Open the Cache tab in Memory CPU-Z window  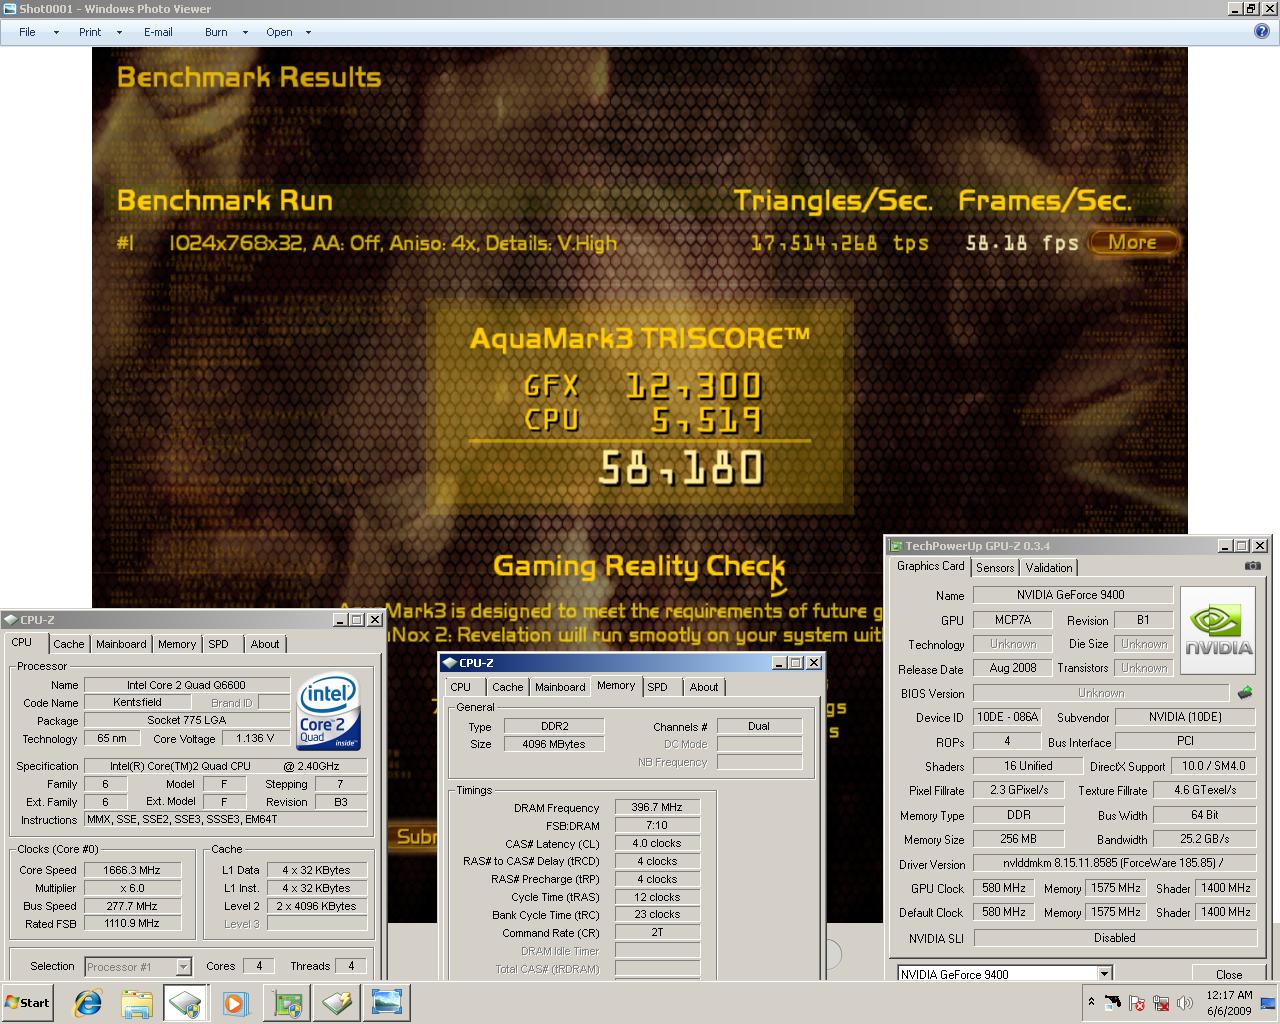coord(508,687)
